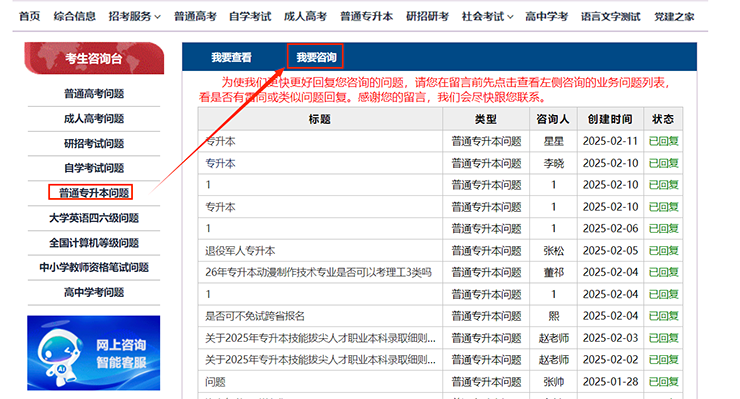This screenshot has height=399, width=740.
Task: Open the 问题 entry by 张帅
Action: point(215,382)
